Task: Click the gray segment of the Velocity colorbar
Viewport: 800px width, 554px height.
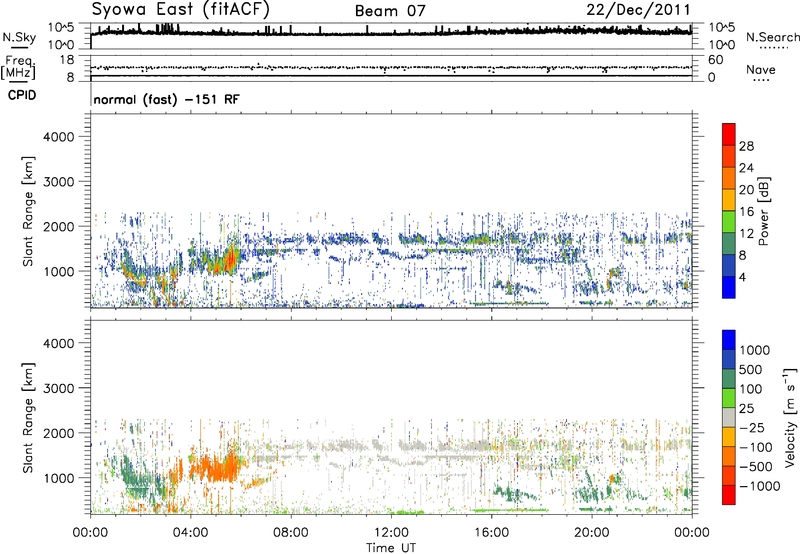Action: coord(729,417)
